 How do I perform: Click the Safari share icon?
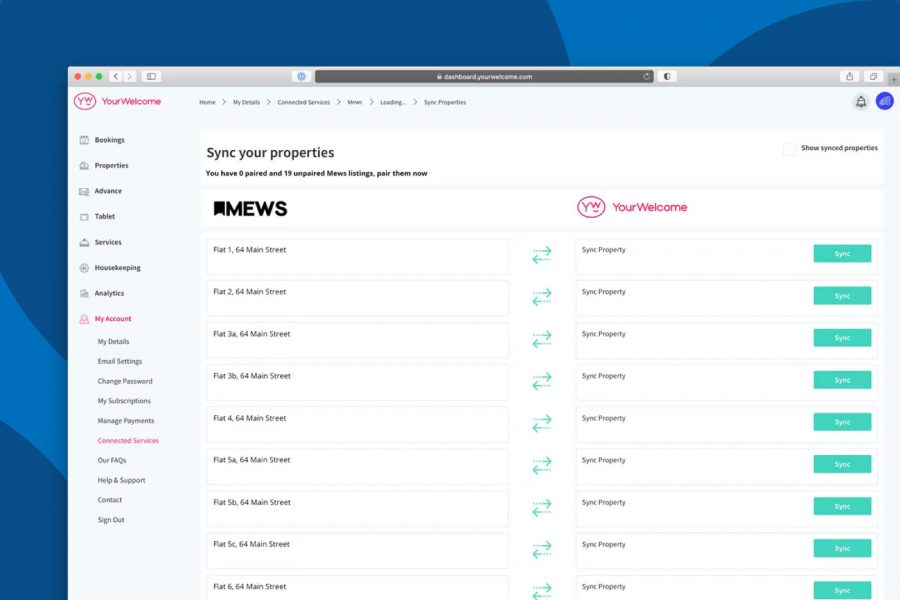pos(849,76)
